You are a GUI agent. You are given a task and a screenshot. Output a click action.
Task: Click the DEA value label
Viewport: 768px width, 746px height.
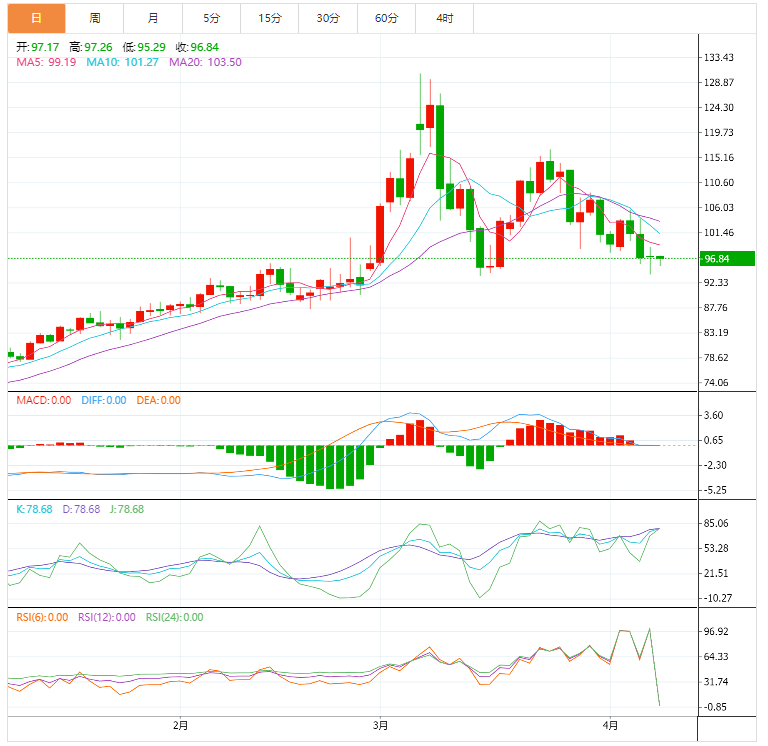click(x=159, y=400)
